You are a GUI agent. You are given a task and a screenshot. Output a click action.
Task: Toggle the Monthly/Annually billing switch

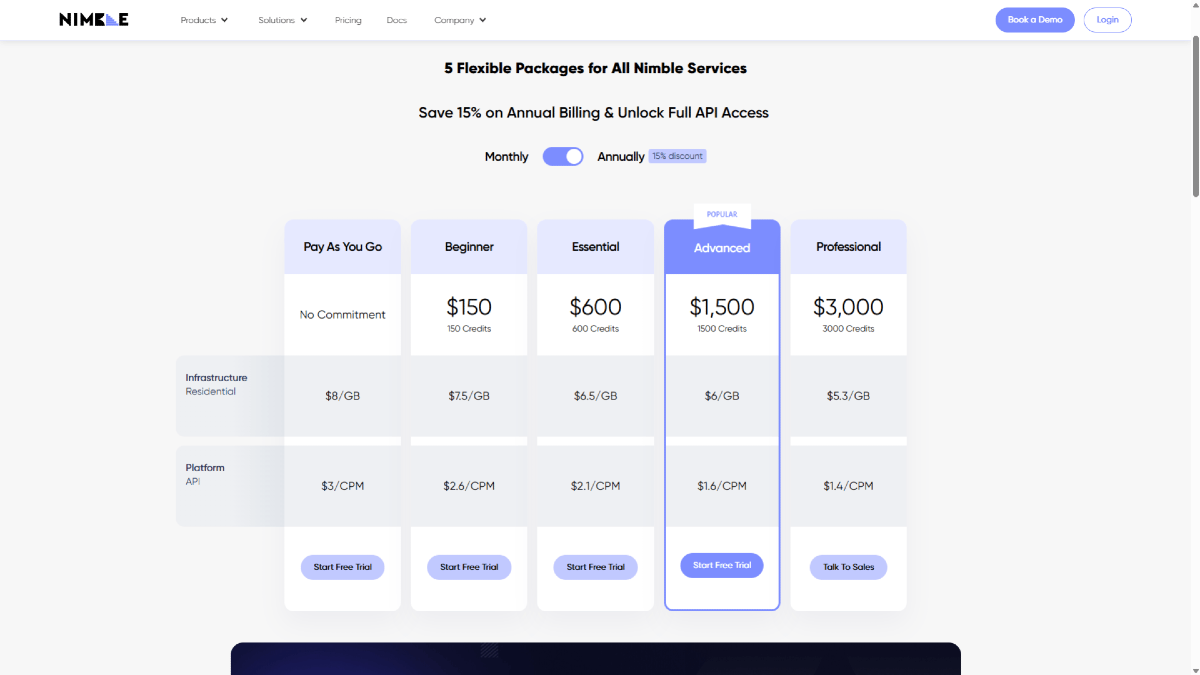pyautogui.click(x=563, y=156)
